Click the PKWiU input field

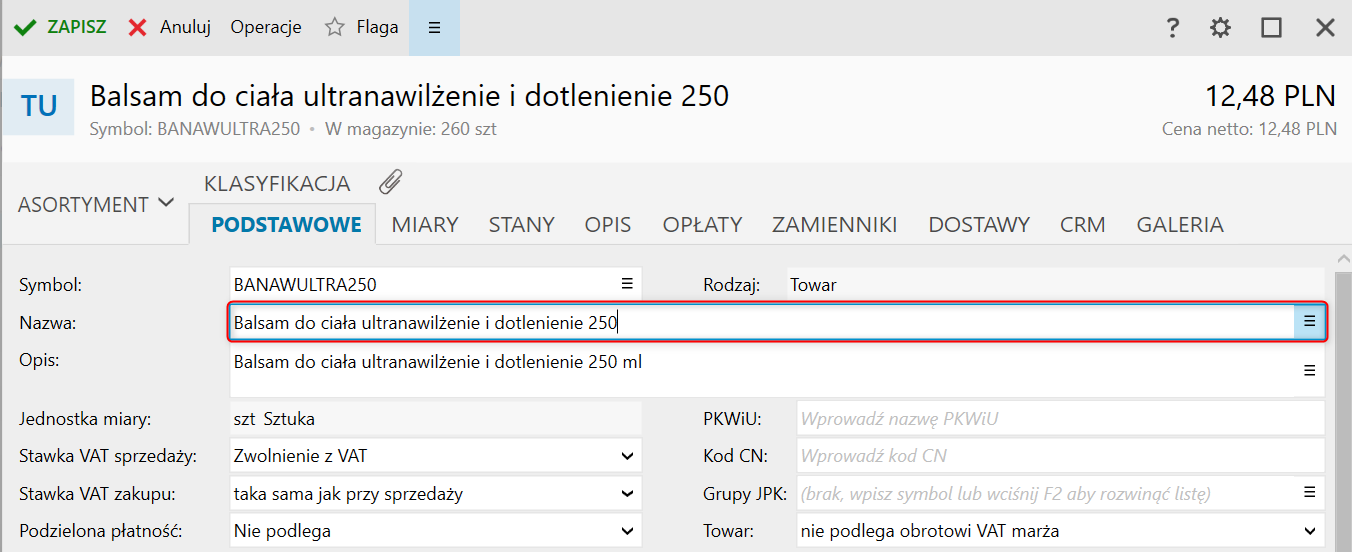click(1060, 419)
